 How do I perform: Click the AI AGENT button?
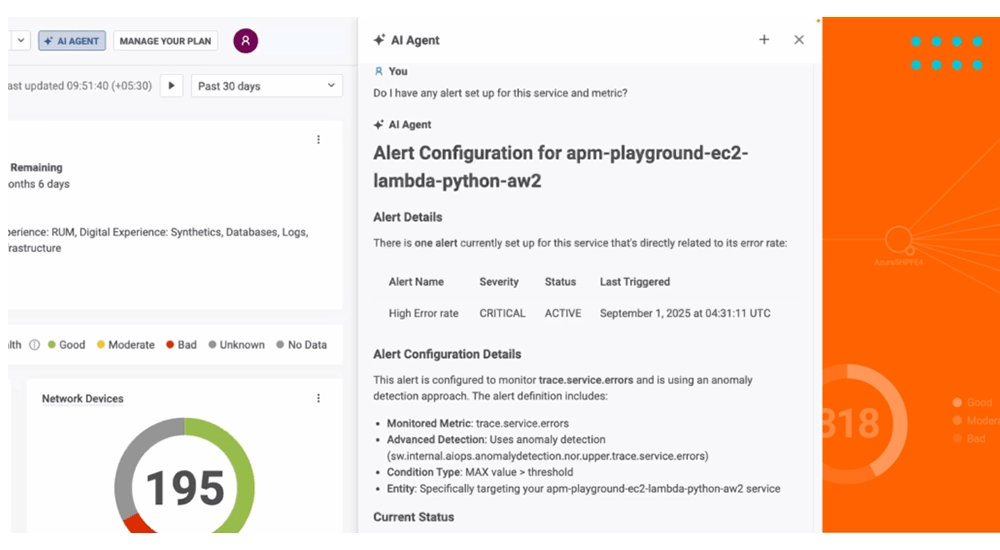72,41
